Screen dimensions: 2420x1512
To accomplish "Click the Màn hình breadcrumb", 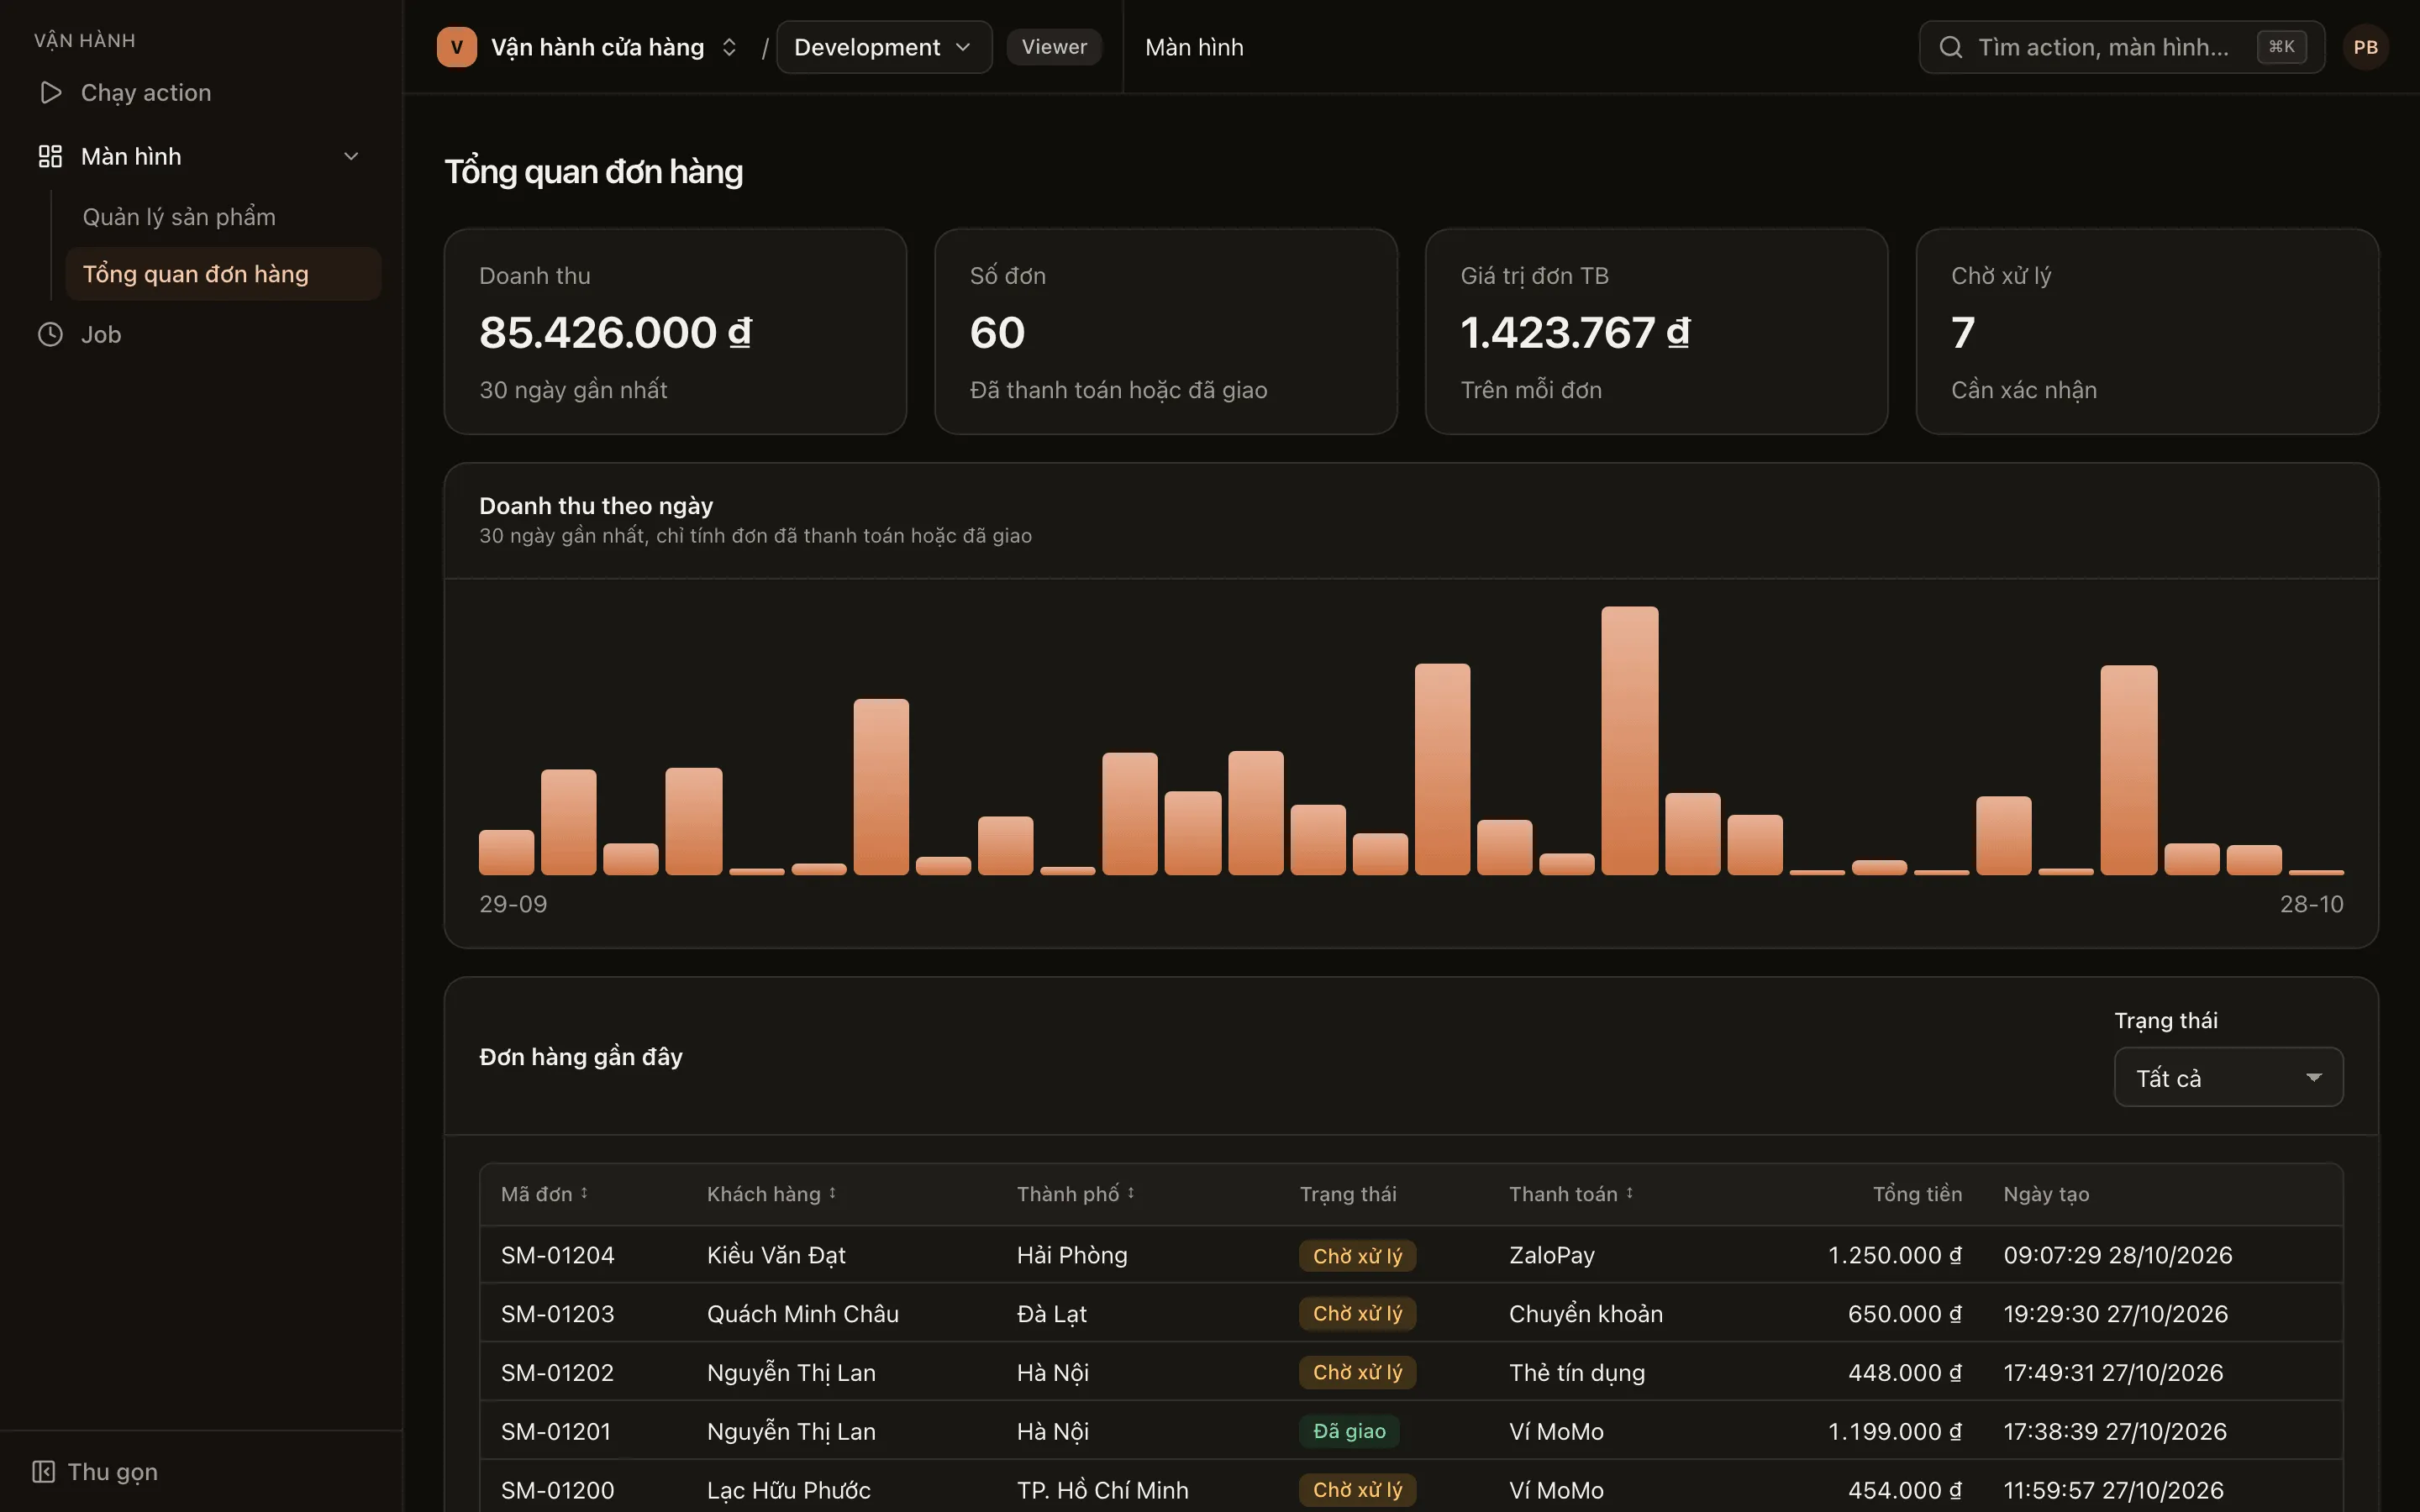I will [1194, 47].
